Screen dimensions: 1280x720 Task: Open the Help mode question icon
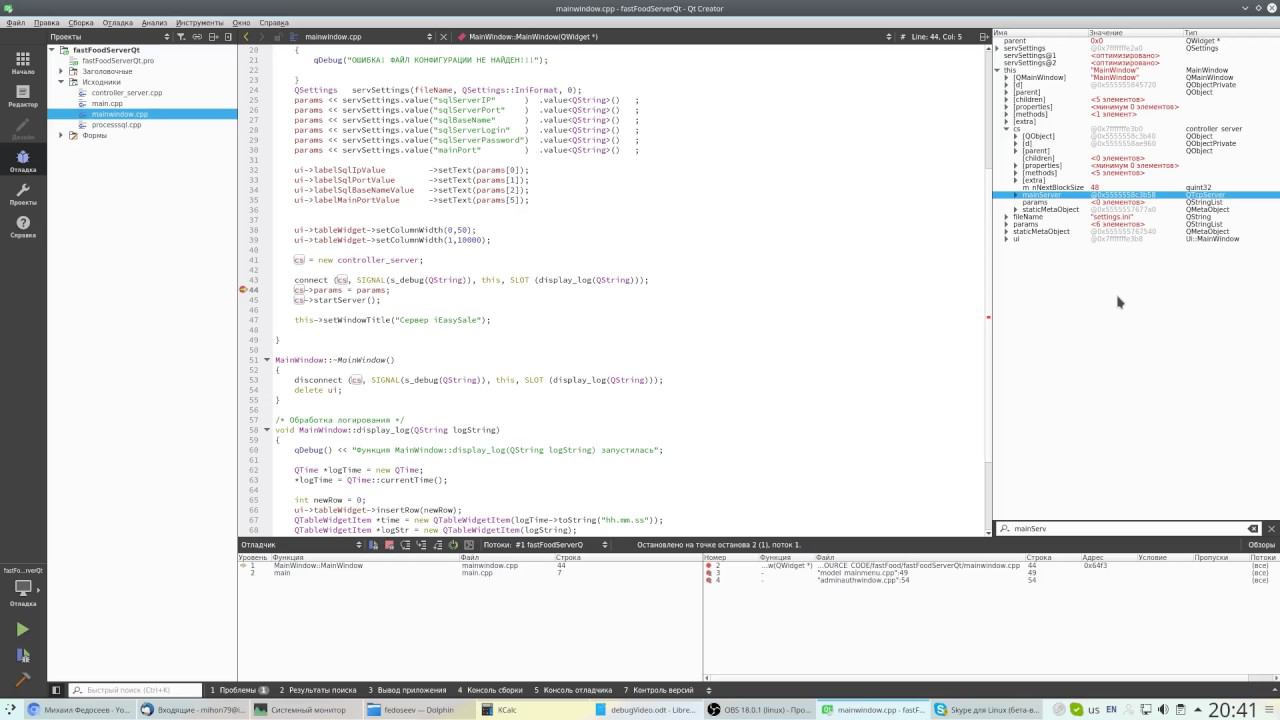click(22, 226)
